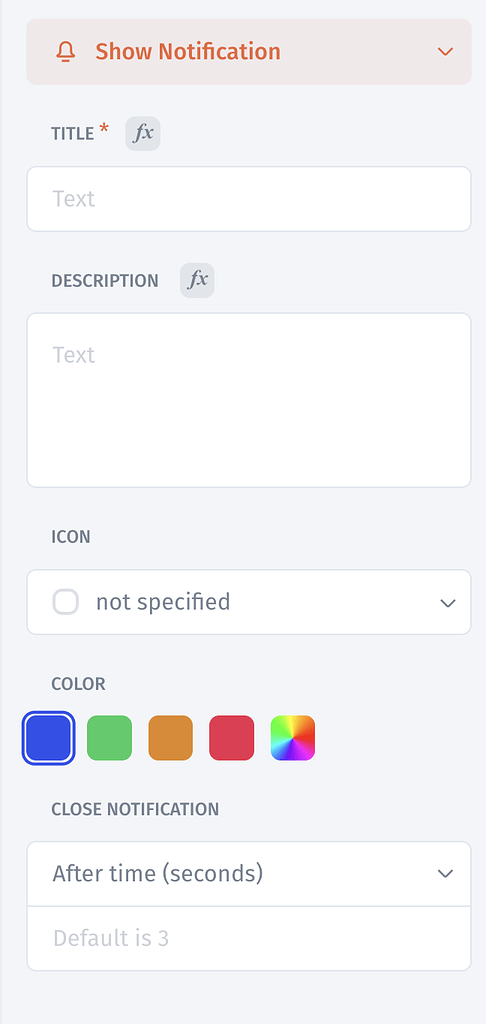Pick the red color swatch
486x1024 pixels.
(x=232, y=738)
